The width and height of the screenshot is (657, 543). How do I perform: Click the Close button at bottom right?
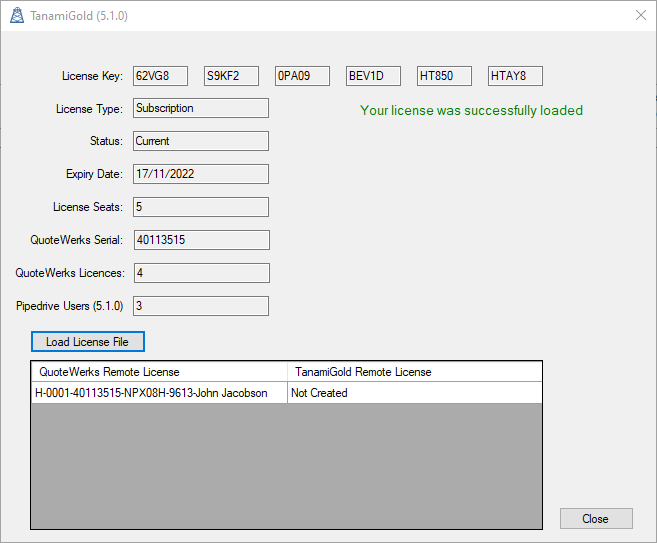(596, 519)
